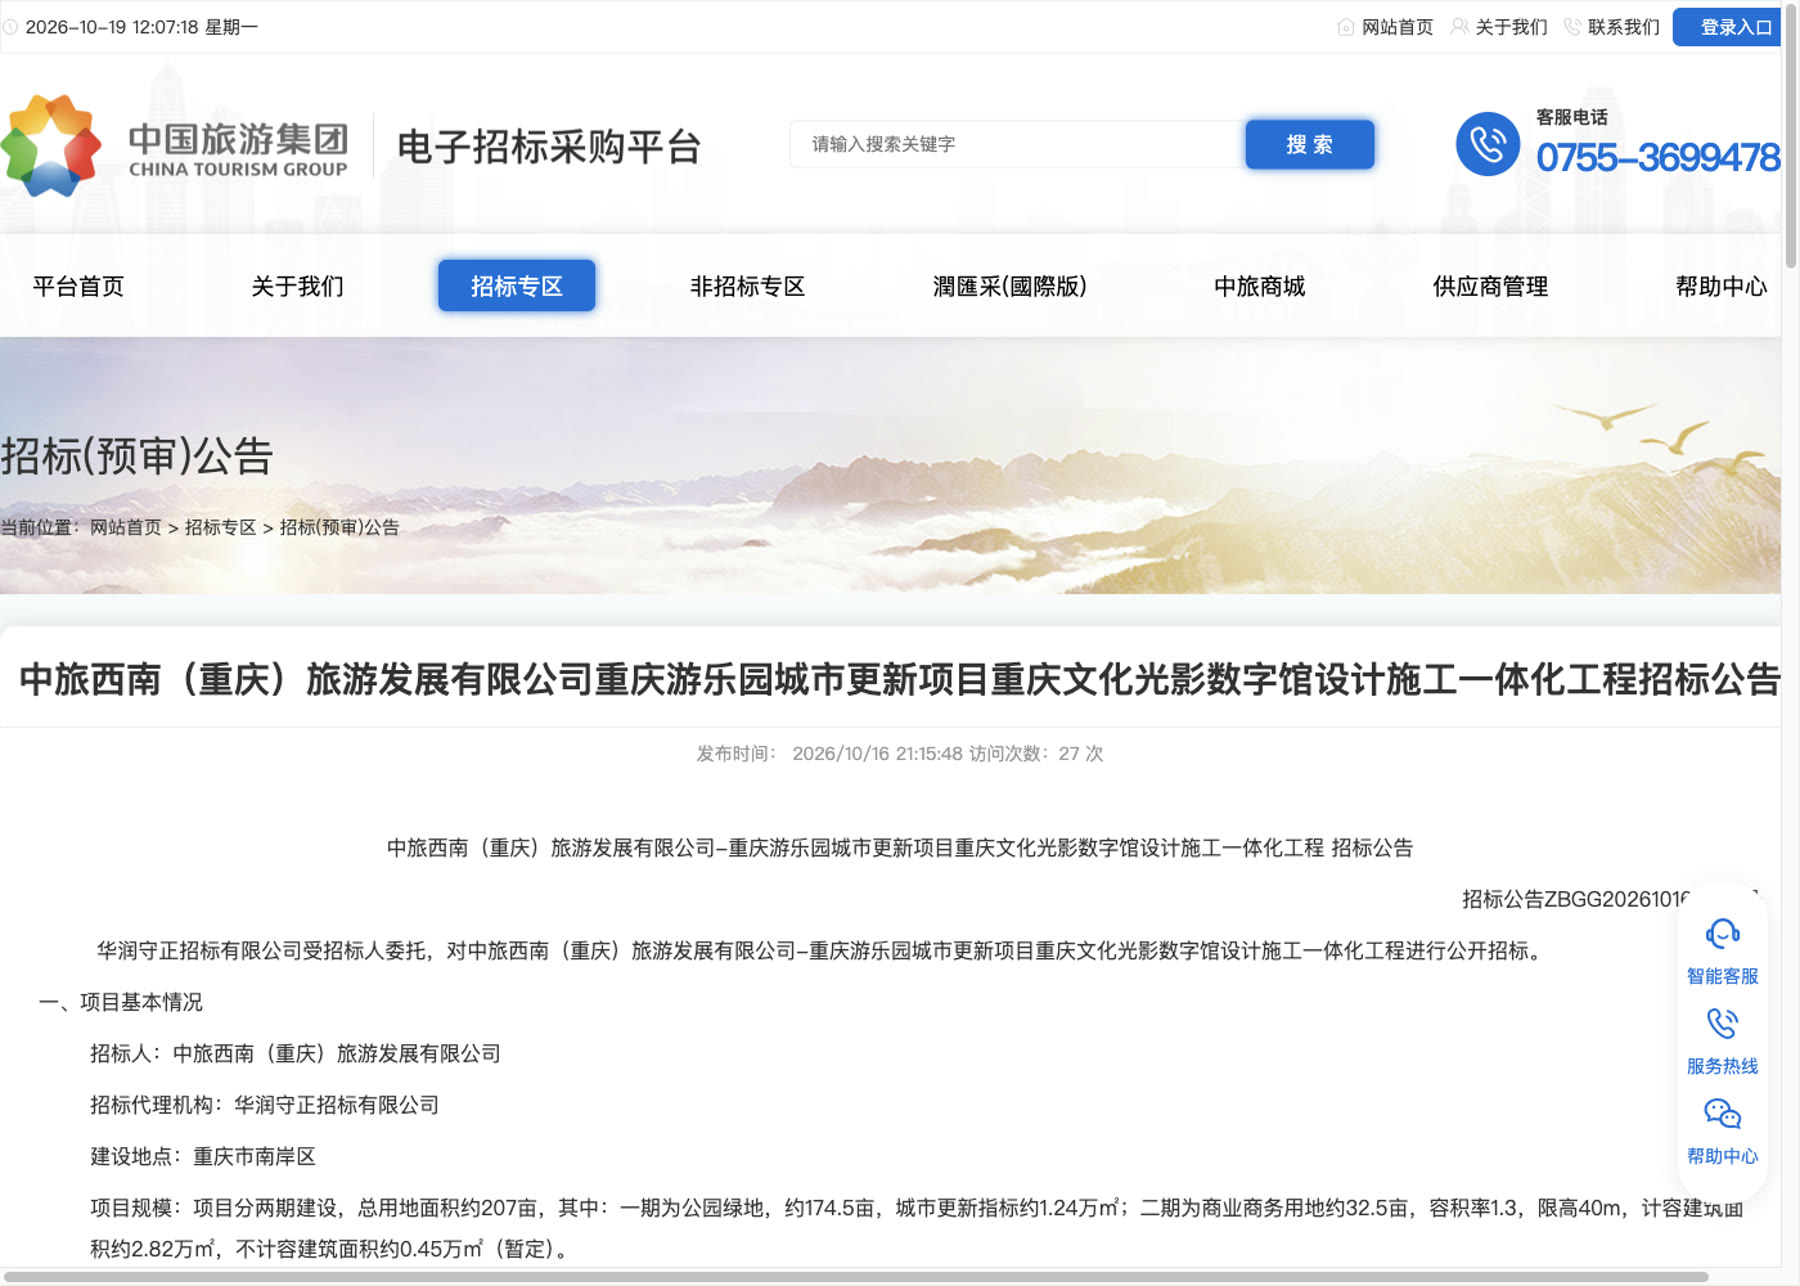The width and height of the screenshot is (1800, 1286).
Task: Click the 招标公告ZBGG number text
Action: (x=1576, y=899)
